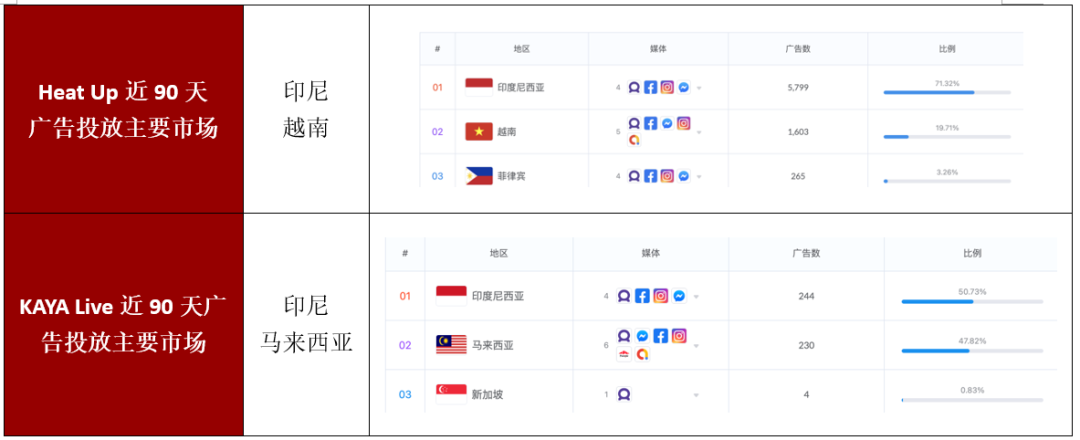
Task: Click 比例 column header in KAYA Live table
Action: click(x=971, y=254)
